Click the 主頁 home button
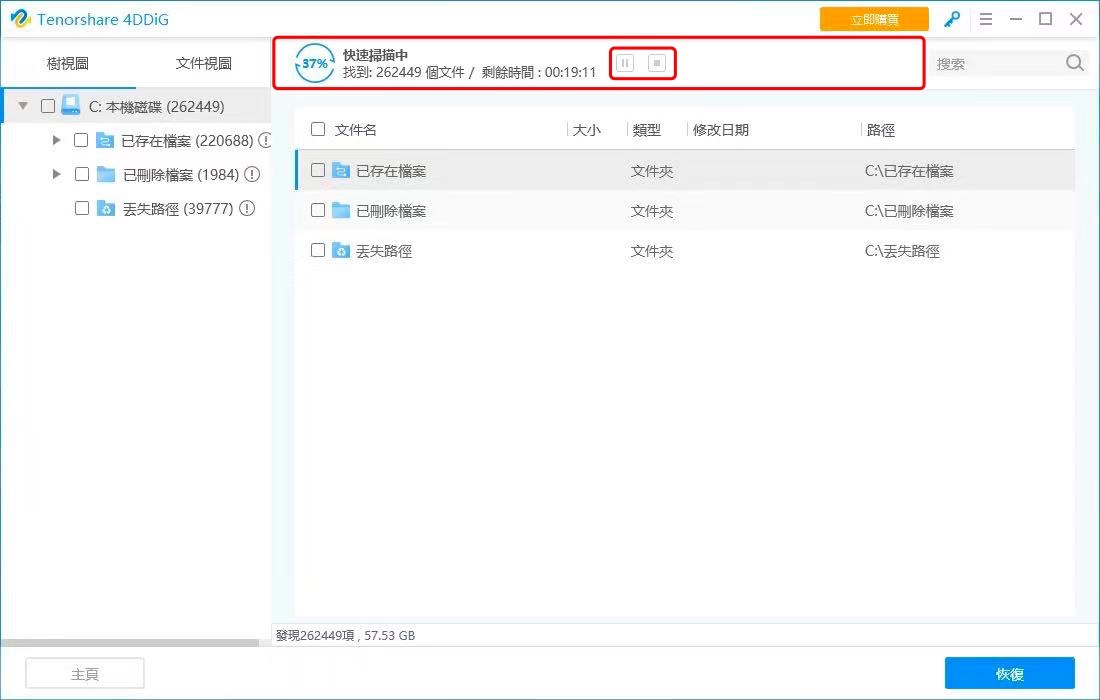 tap(85, 673)
